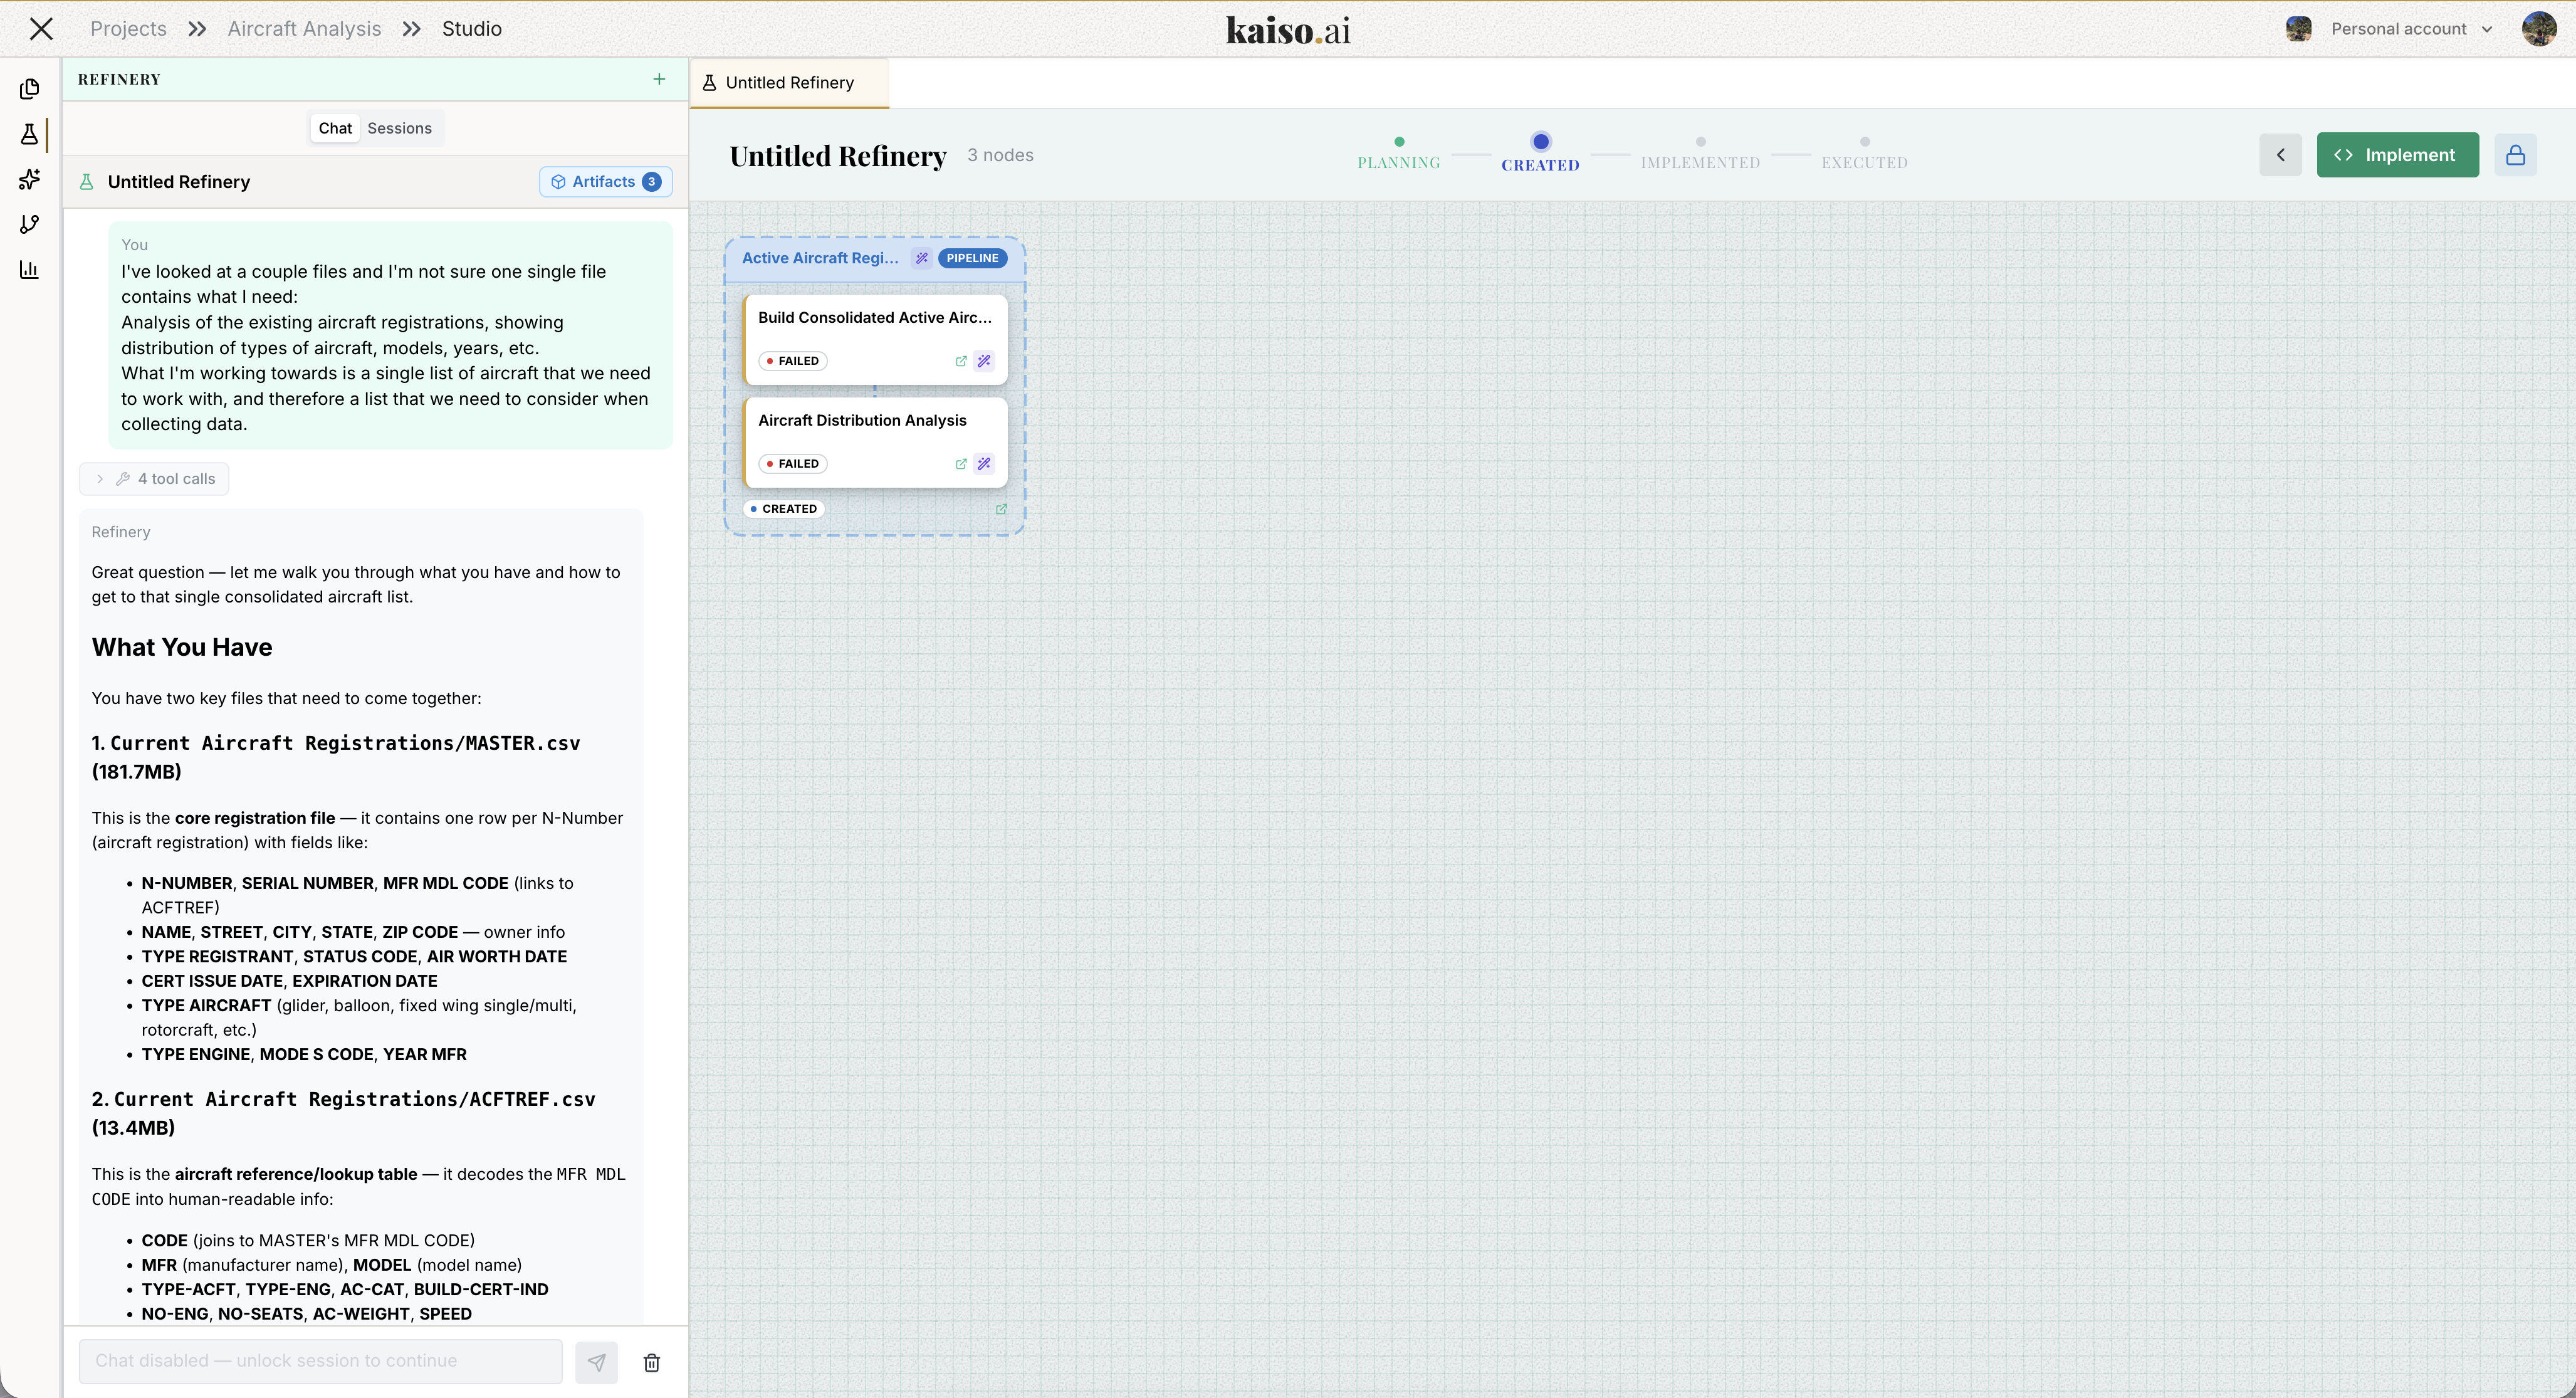Collapse panel with the left chevron button

point(2280,155)
